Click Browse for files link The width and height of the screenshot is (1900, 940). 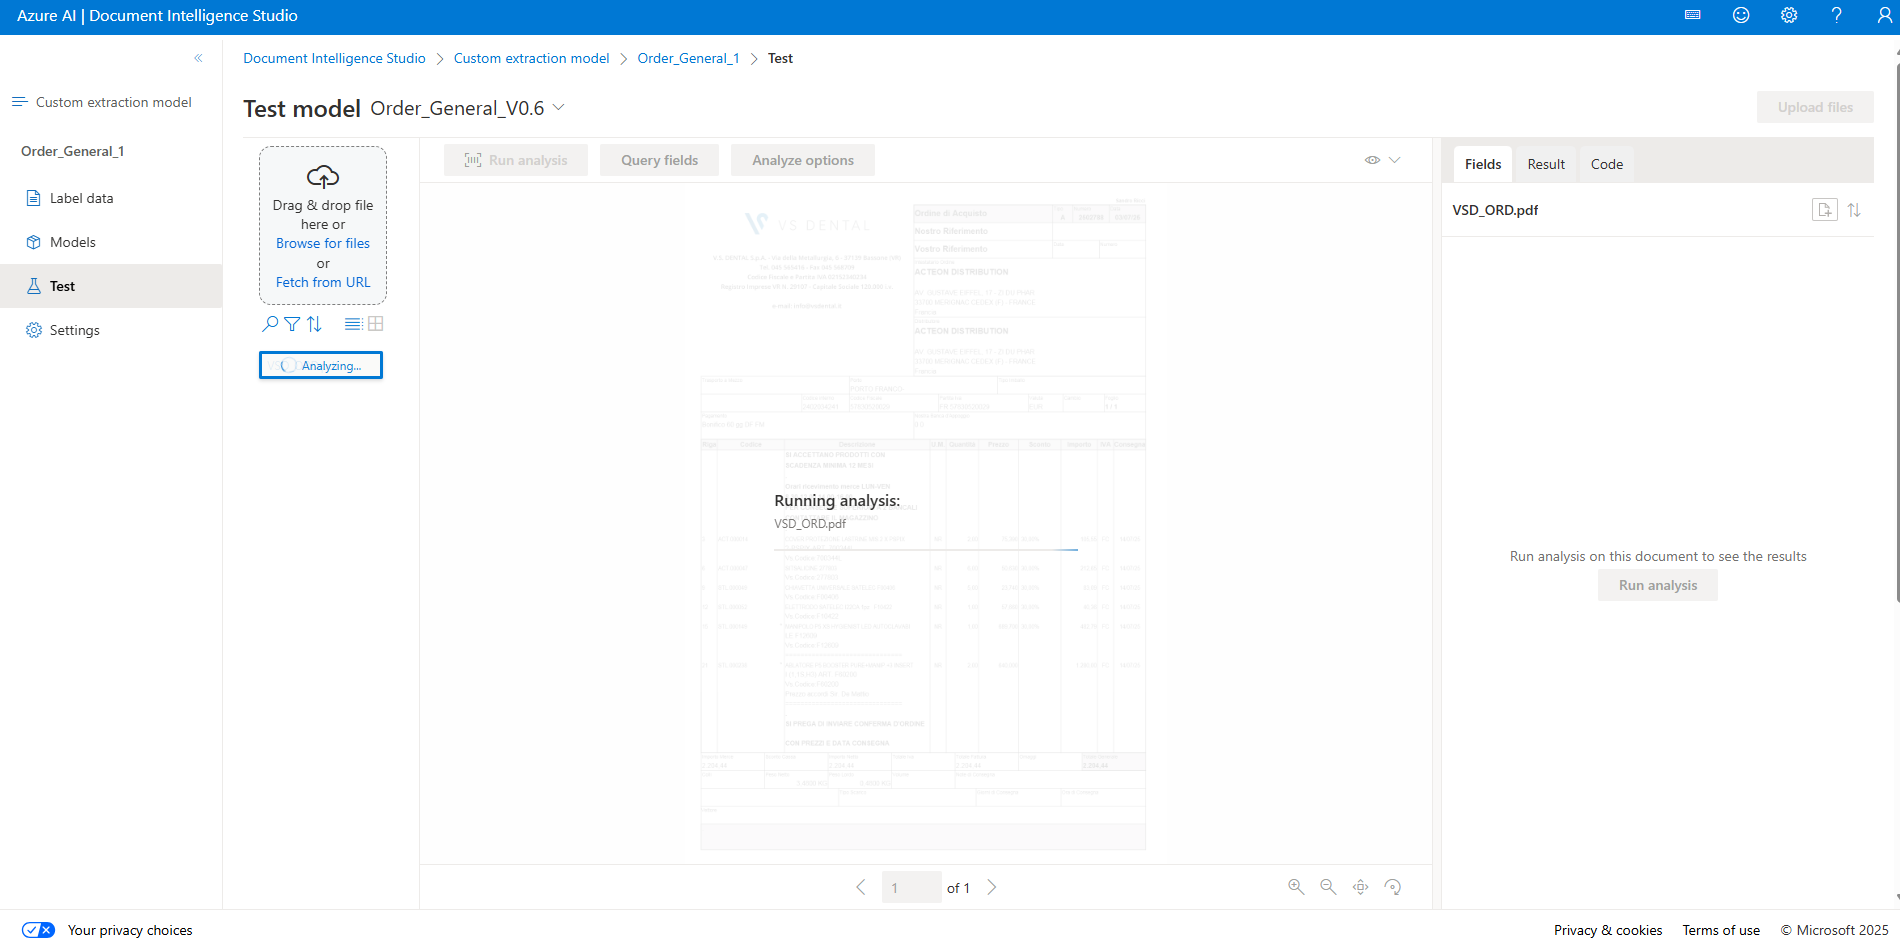coord(323,243)
